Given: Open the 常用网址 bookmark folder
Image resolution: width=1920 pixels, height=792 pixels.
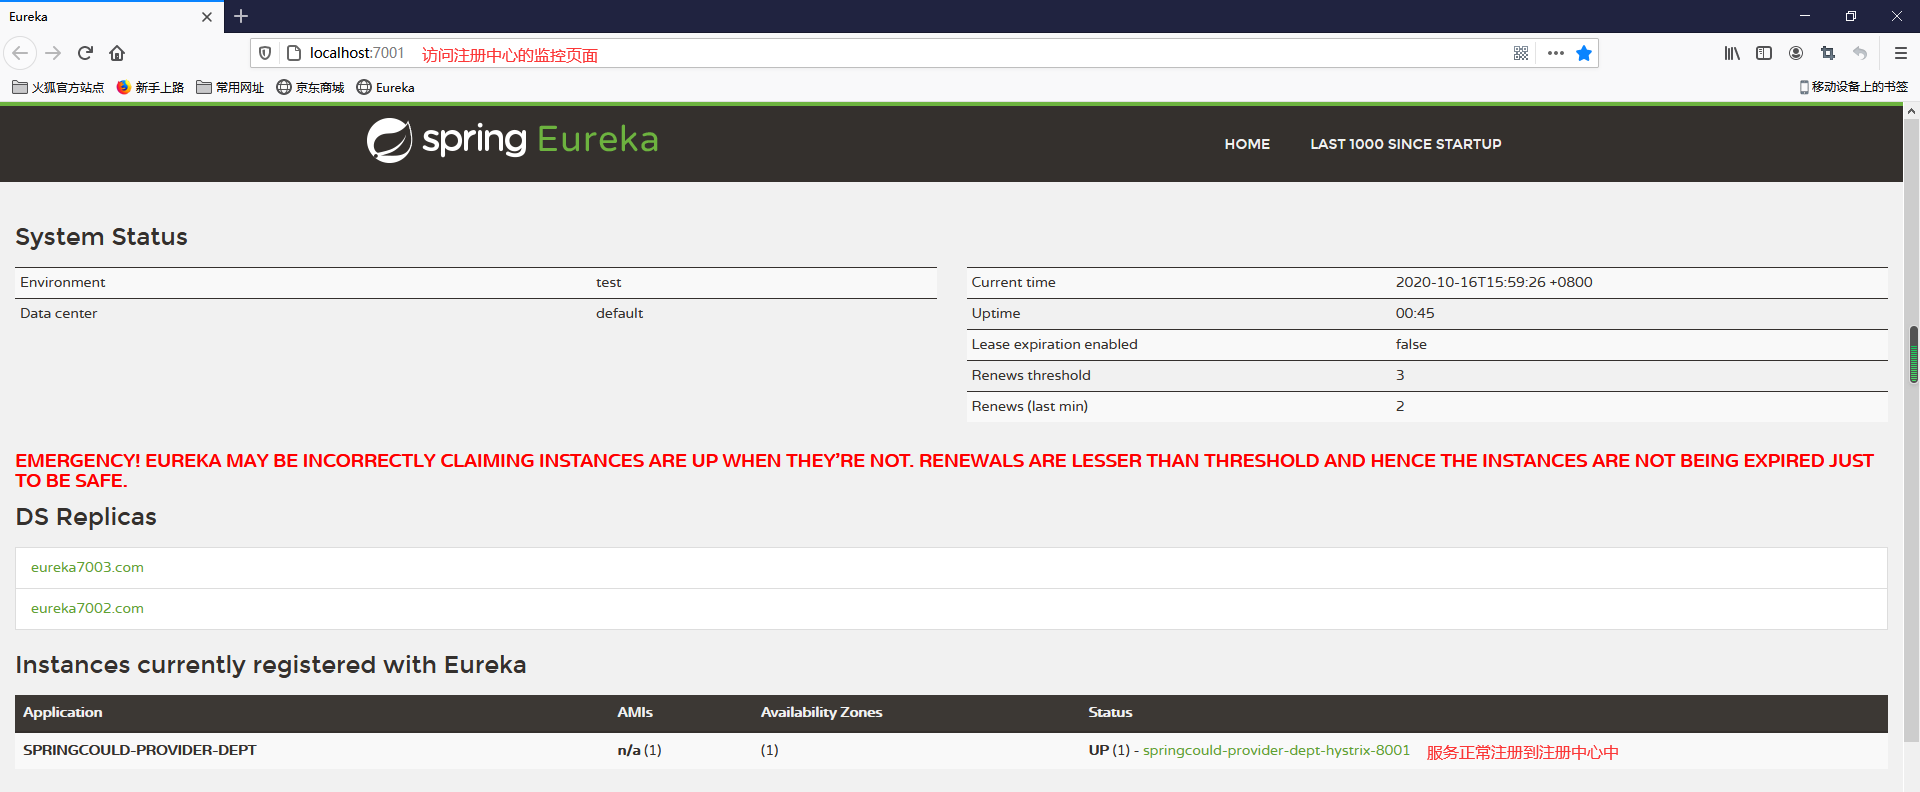Looking at the screenshot, I should [x=230, y=88].
